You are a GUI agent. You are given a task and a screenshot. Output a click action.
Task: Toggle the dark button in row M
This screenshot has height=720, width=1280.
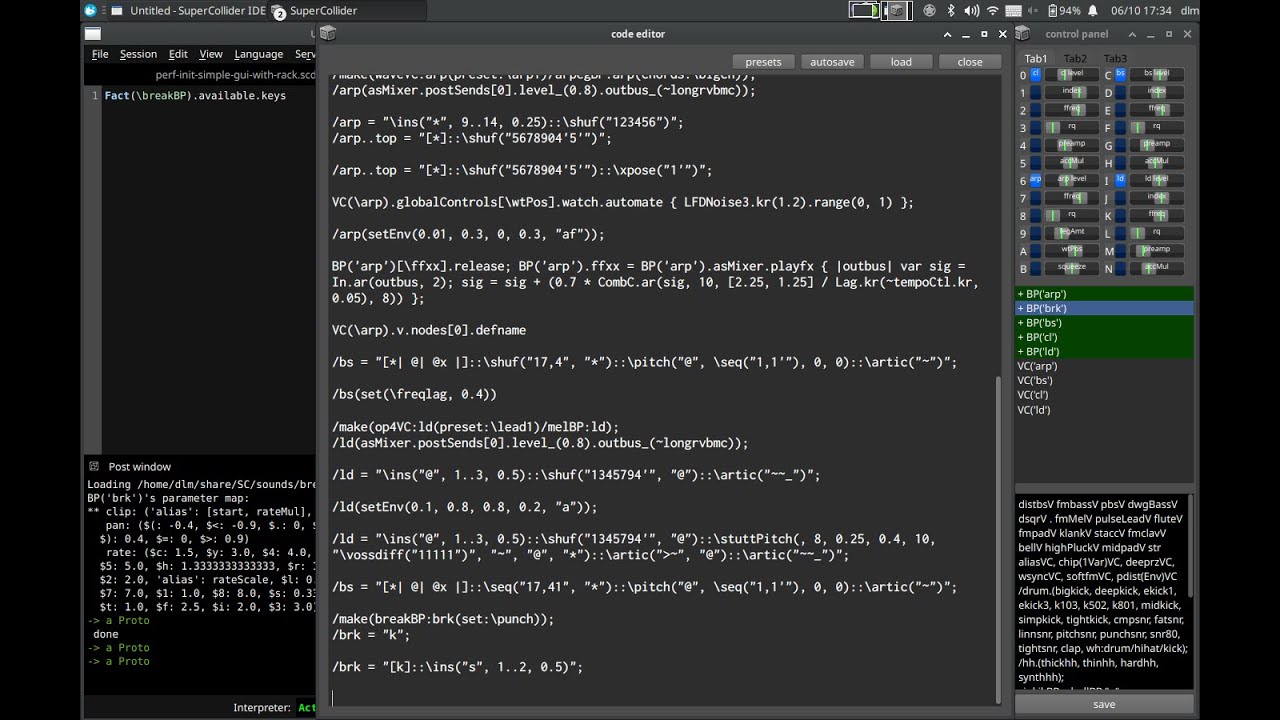[1121, 251]
